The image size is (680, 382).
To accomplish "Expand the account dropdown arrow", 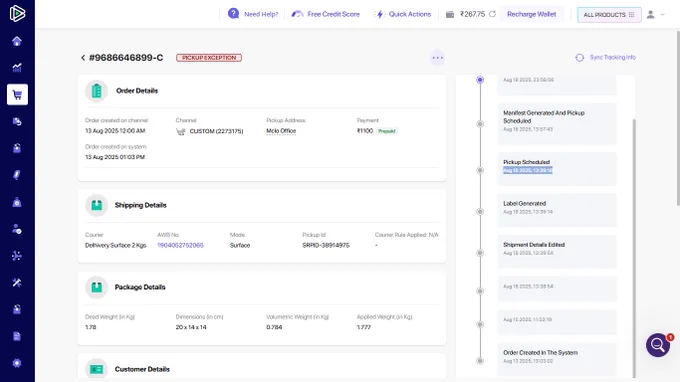I will pyautogui.click(x=663, y=15).
